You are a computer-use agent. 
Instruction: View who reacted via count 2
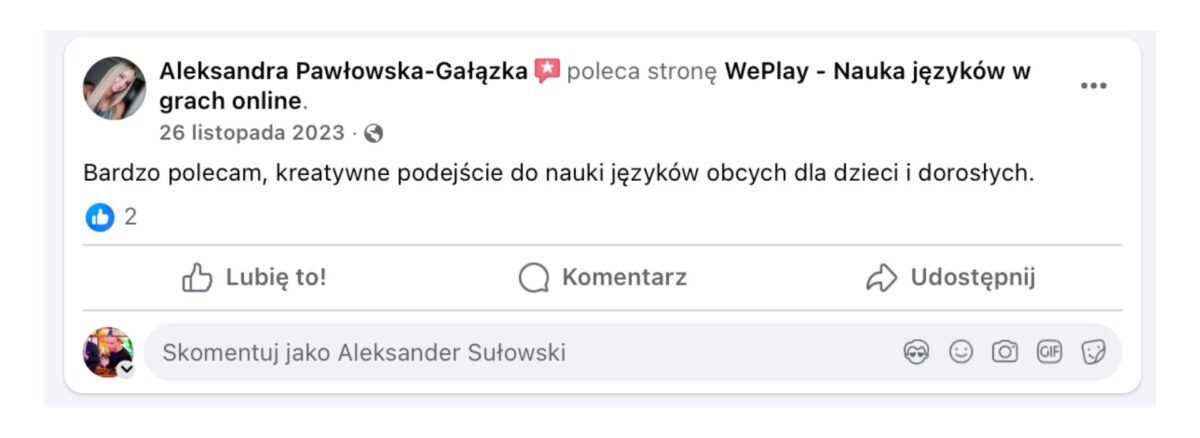click(x=130, y=217)
